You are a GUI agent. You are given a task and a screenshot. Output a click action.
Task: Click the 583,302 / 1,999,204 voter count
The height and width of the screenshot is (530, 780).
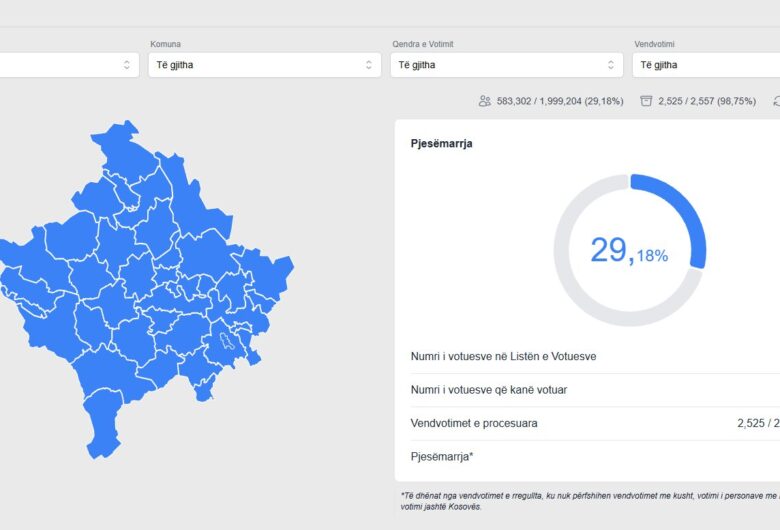click(x=559, y=101)
